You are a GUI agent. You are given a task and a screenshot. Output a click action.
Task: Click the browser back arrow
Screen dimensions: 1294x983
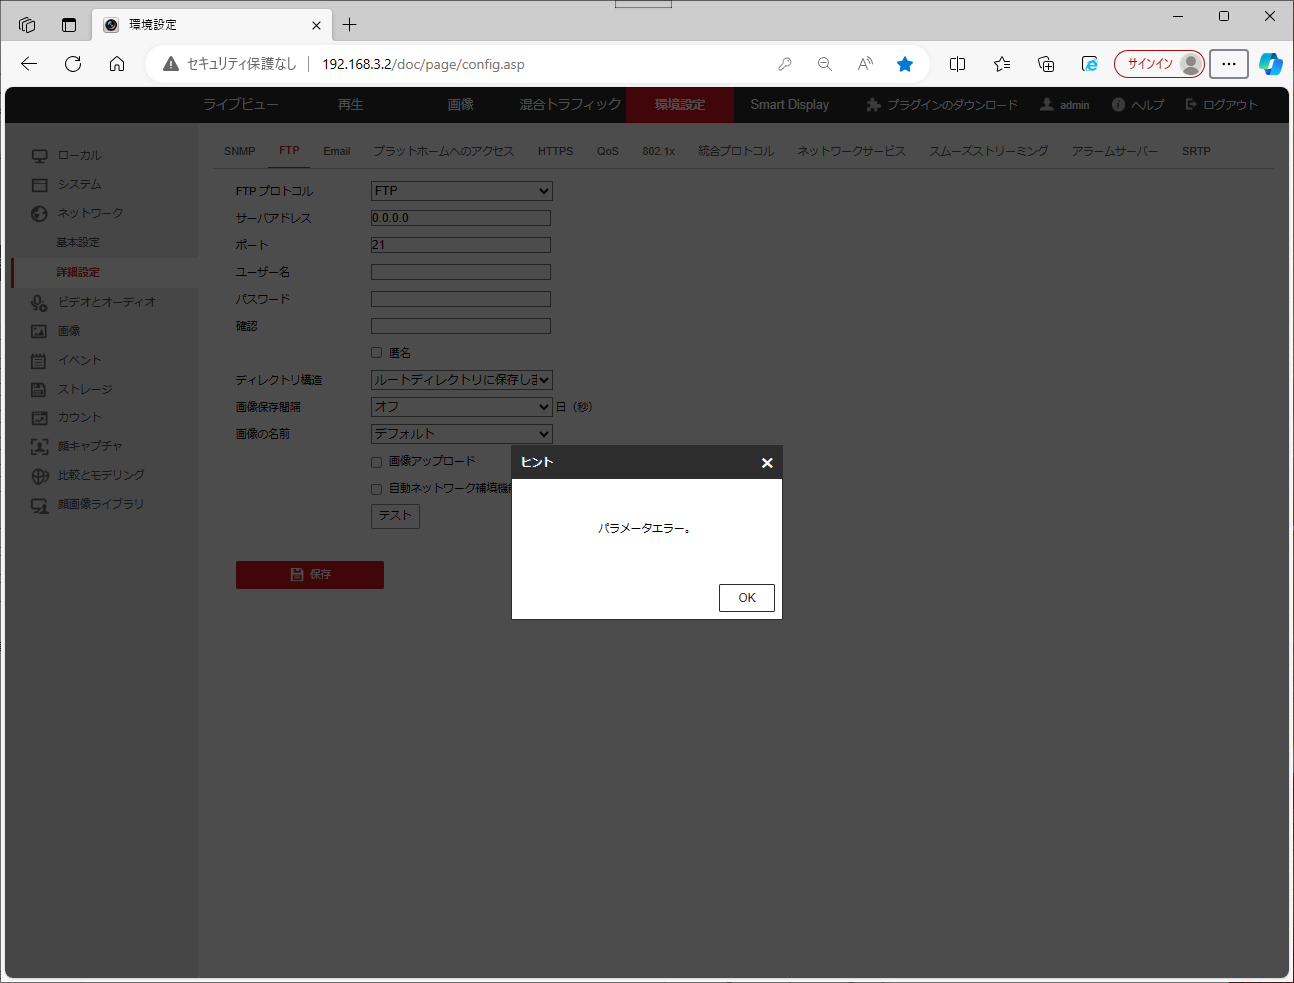29,64
